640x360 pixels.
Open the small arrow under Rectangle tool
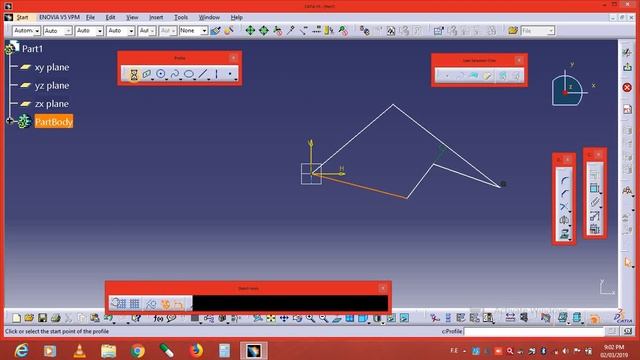(x=152, y=79)
